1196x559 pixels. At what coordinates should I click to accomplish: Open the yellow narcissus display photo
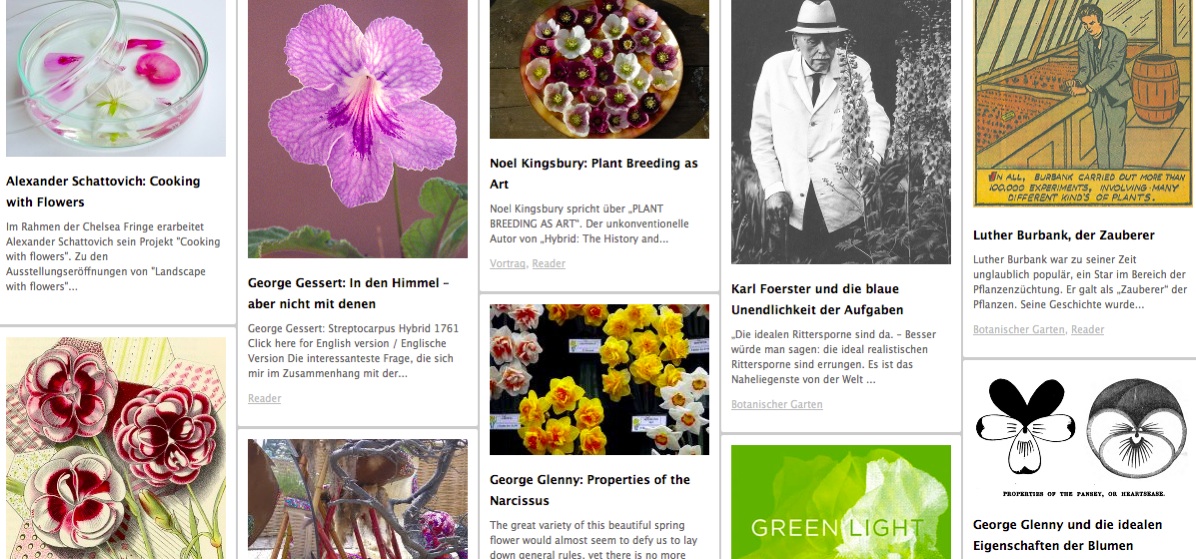(600, 379)
